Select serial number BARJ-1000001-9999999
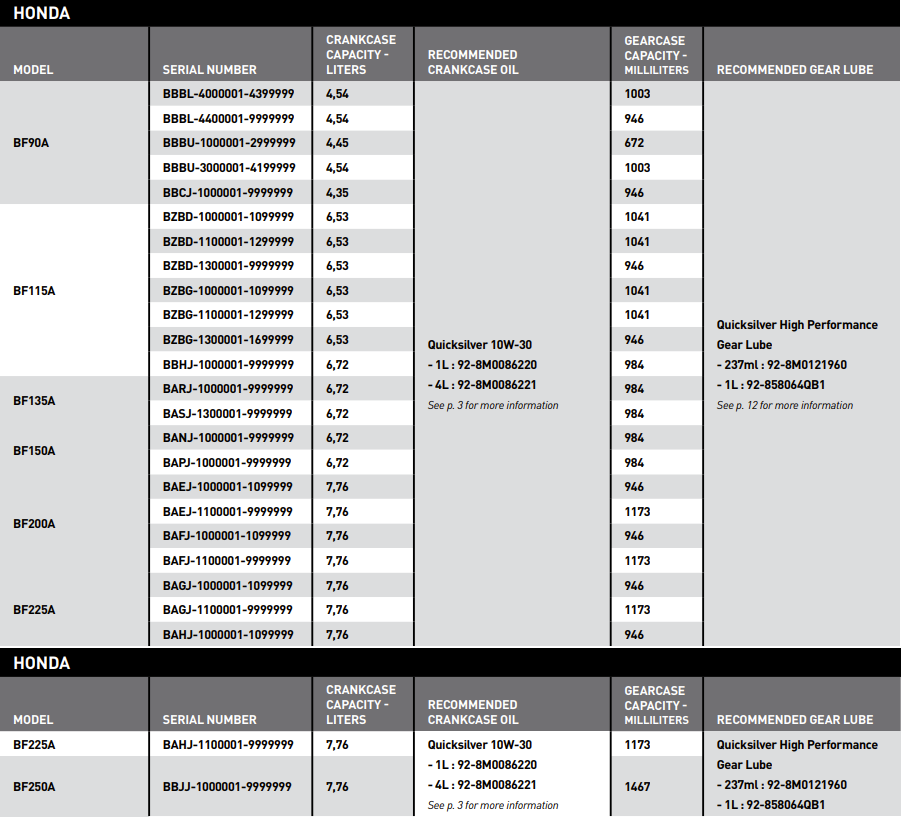The image size is (901, 818). coord(228,389)
